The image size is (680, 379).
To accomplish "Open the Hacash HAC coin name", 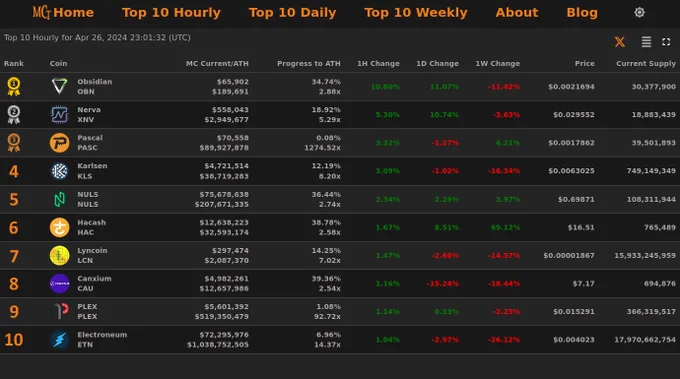I will [x=92, y=227].
